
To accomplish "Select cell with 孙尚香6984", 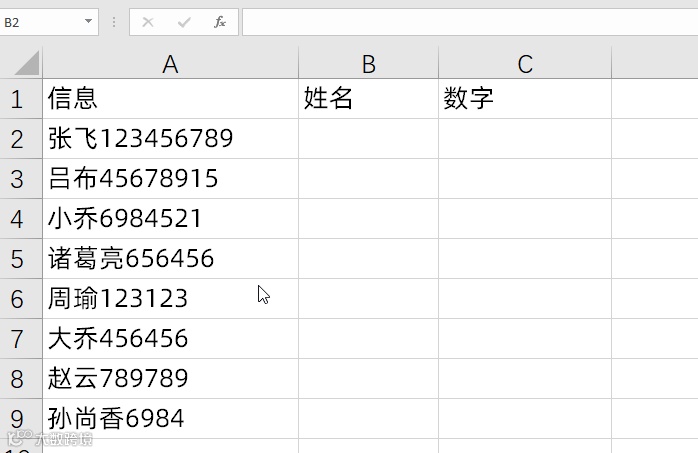I will [x=170, y=419].
